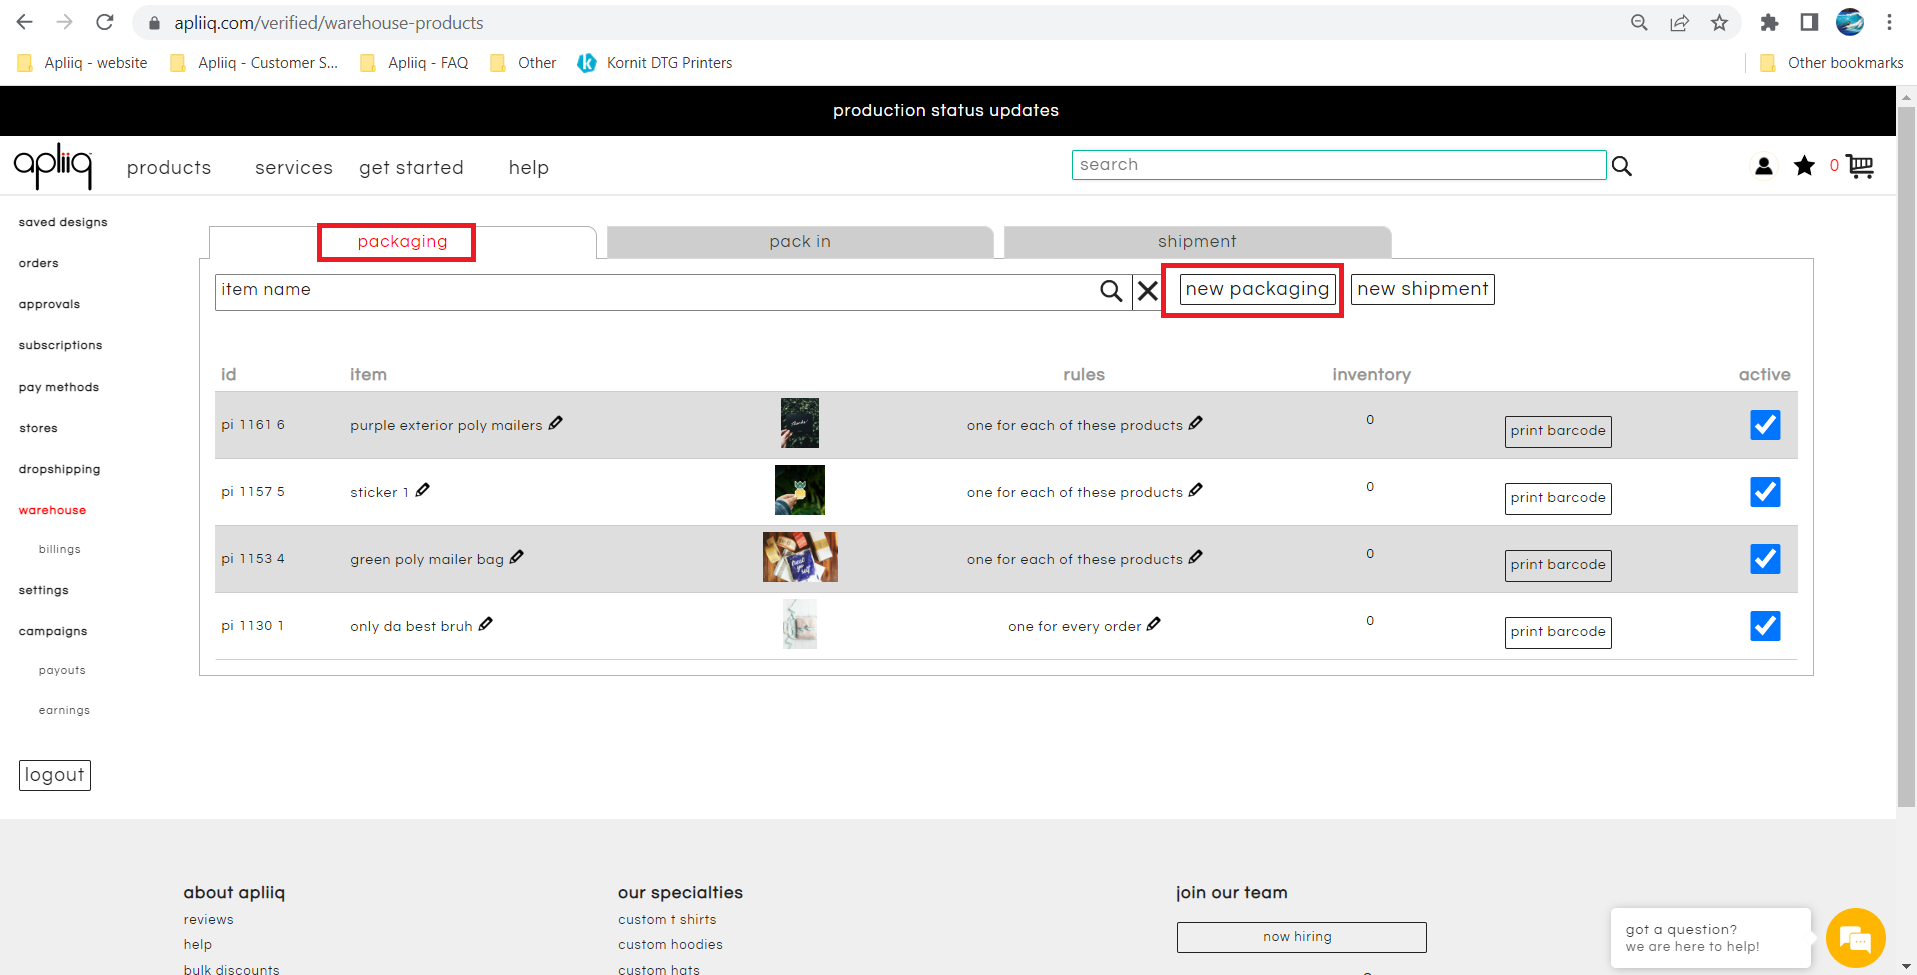Toggle active for only da best bruh
The image size is (1917, 975).
[x=1765, y=626]
